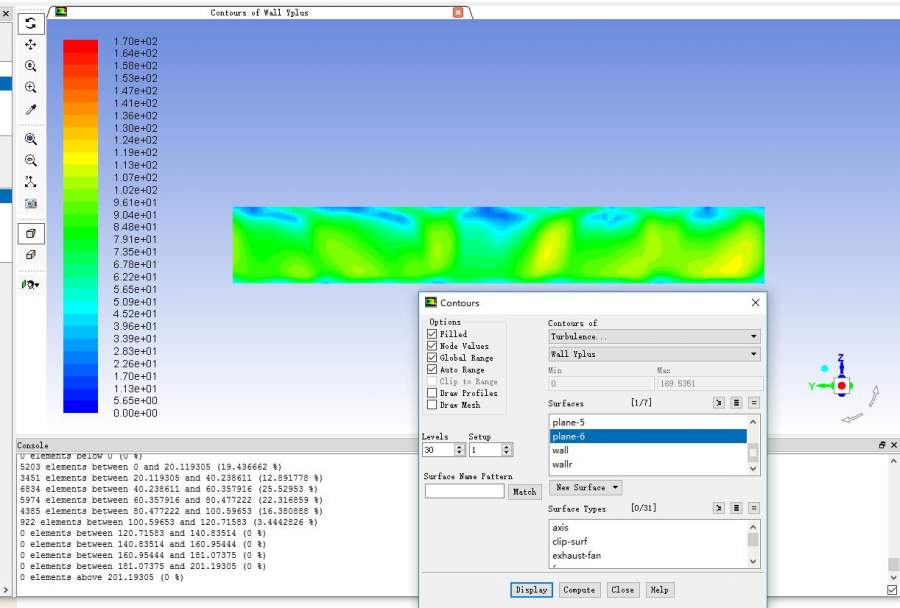Click the Close button in Contours dialog

622,590
